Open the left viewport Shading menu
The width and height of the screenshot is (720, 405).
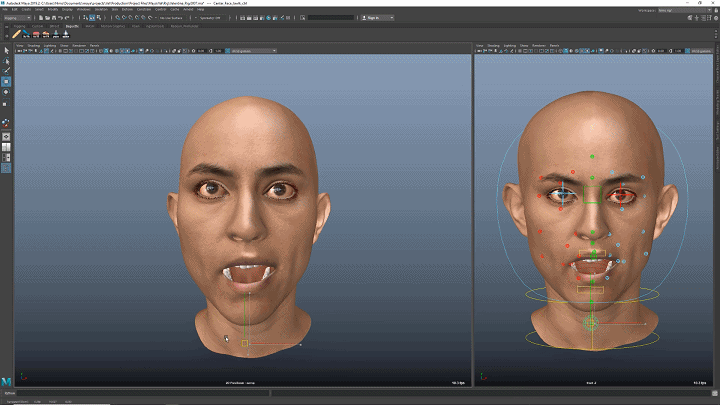(x=34, y=45)
